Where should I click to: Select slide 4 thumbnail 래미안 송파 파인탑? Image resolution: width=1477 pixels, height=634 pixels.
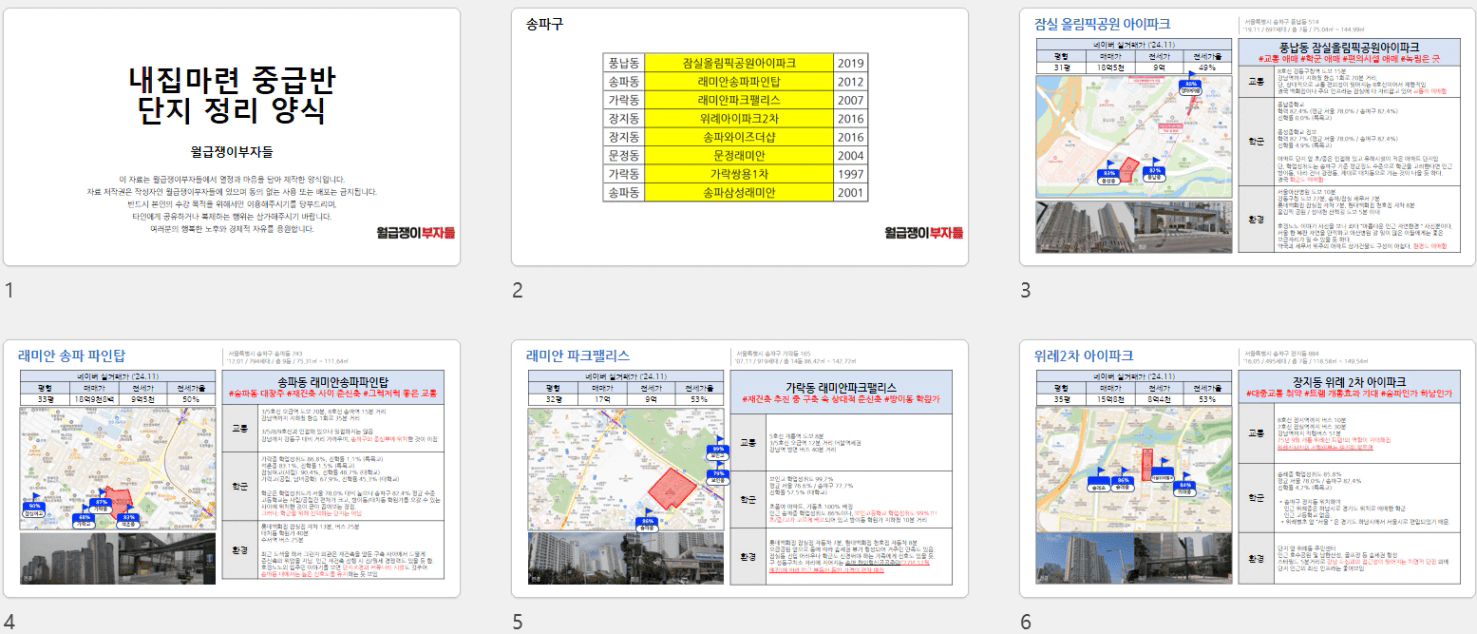click(232, 468)
